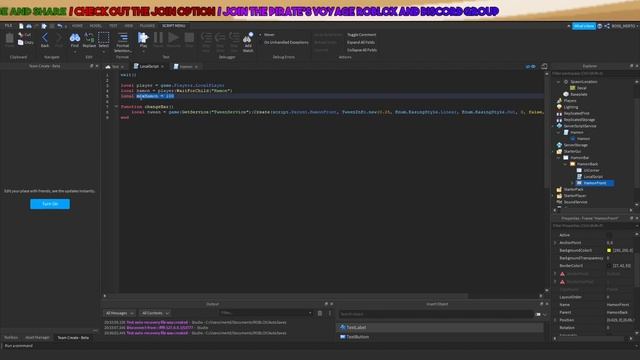Click the undo arrow in quick bar

pyautogui.click(x=60, y=26)
